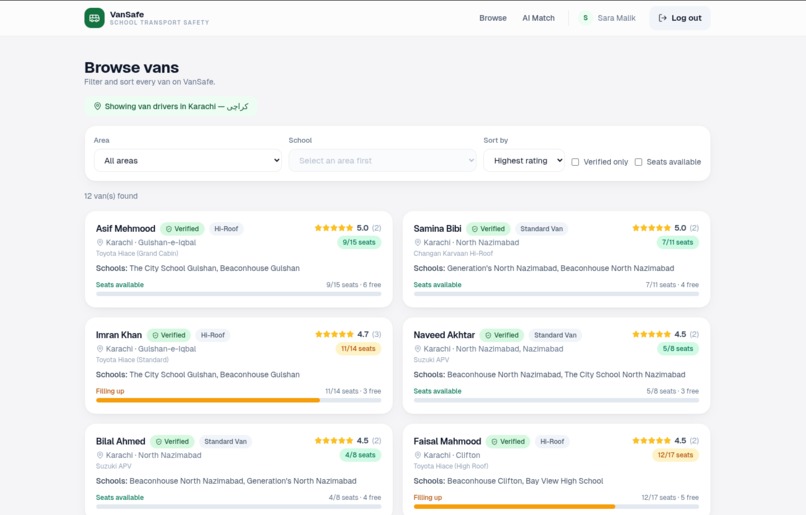Open the Sort by Highest rating dropdown

[x=524, y=160]
